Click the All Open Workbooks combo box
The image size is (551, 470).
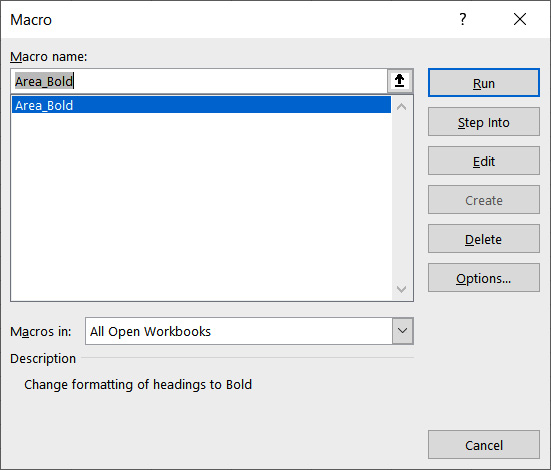pyautogui.click(x=249, y=331)
